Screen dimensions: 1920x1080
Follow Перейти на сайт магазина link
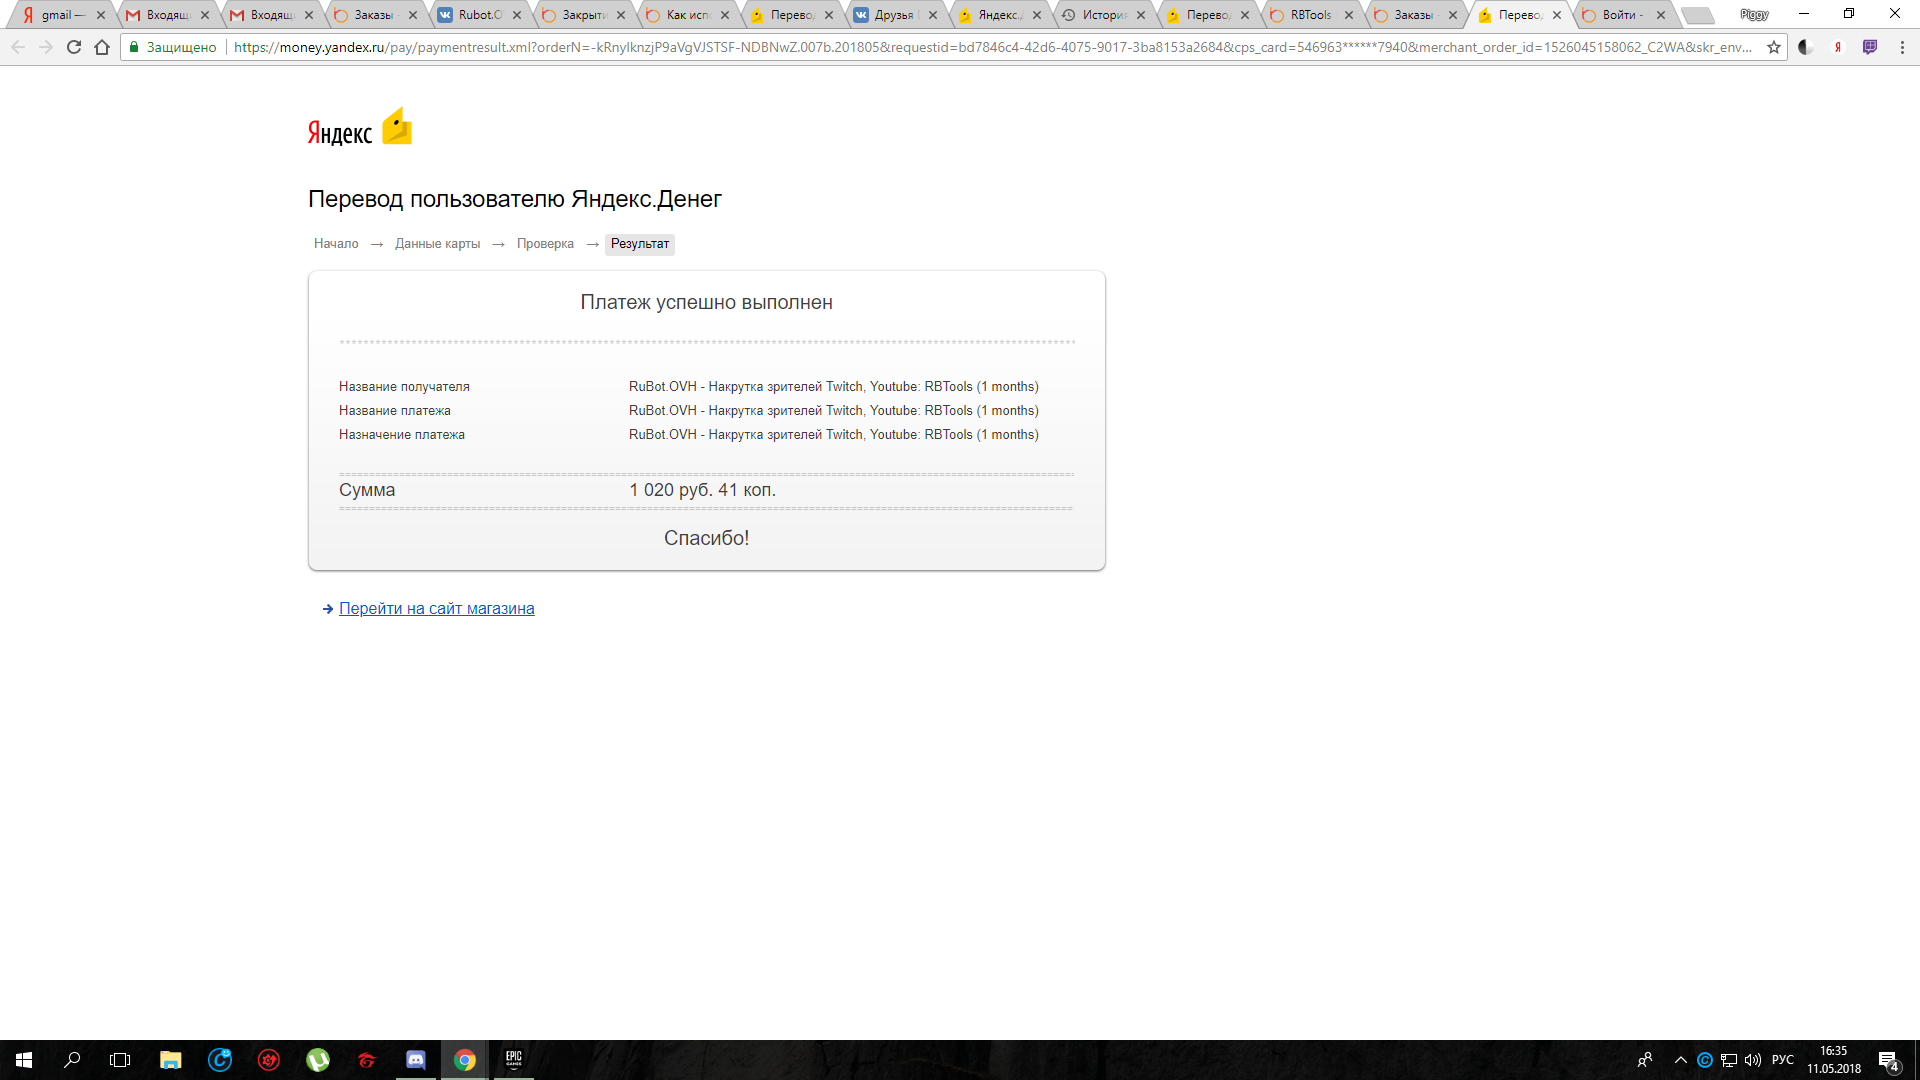pyautogui.click(x=436, y=608)
